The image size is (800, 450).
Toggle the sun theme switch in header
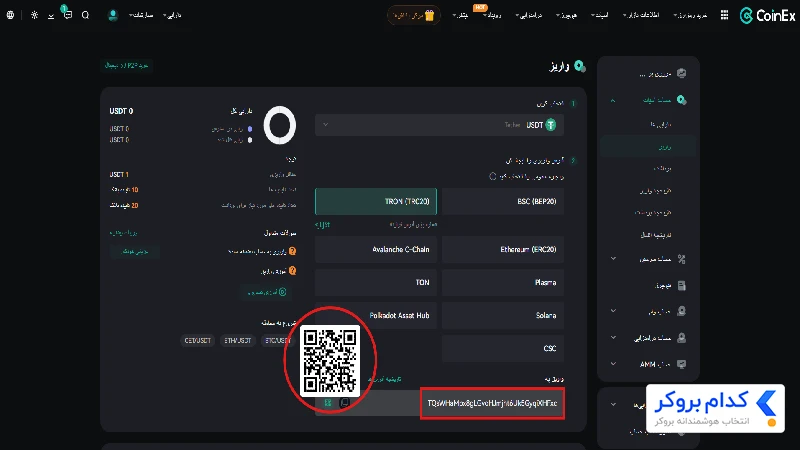[x=34, y=15]
